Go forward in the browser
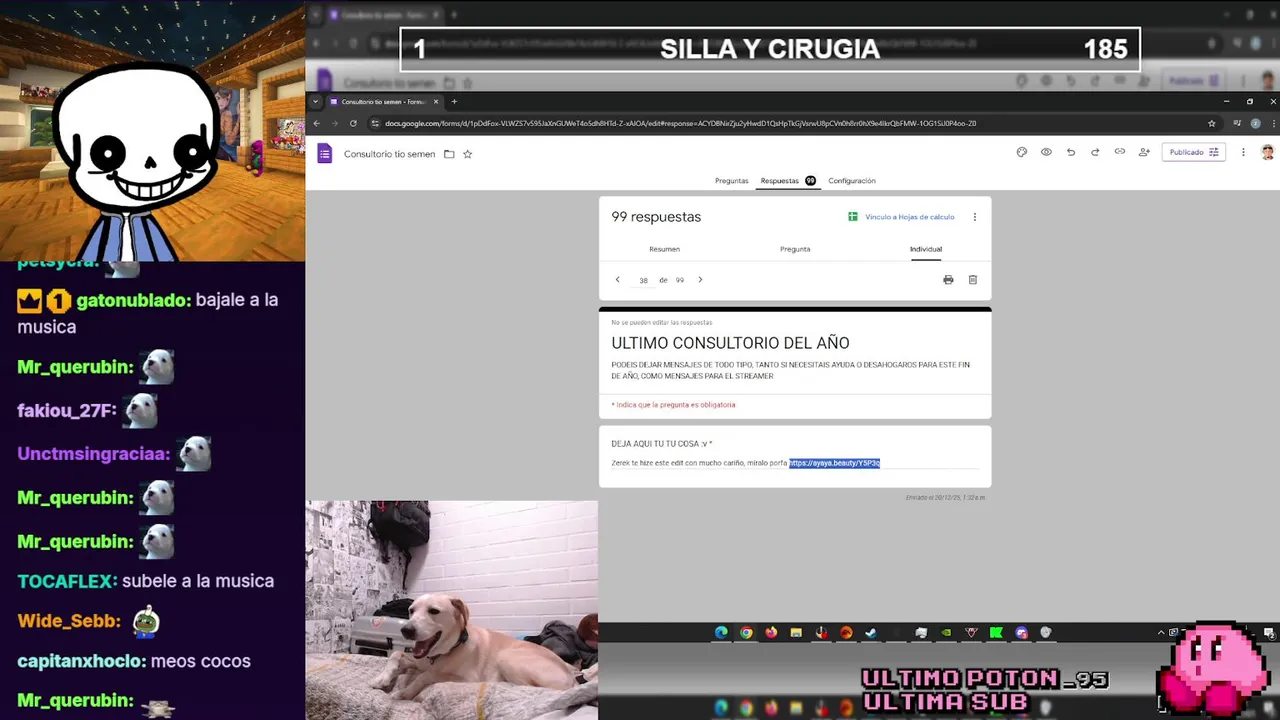The width and height of the screenshot is (1280, 720). [334, 123]
